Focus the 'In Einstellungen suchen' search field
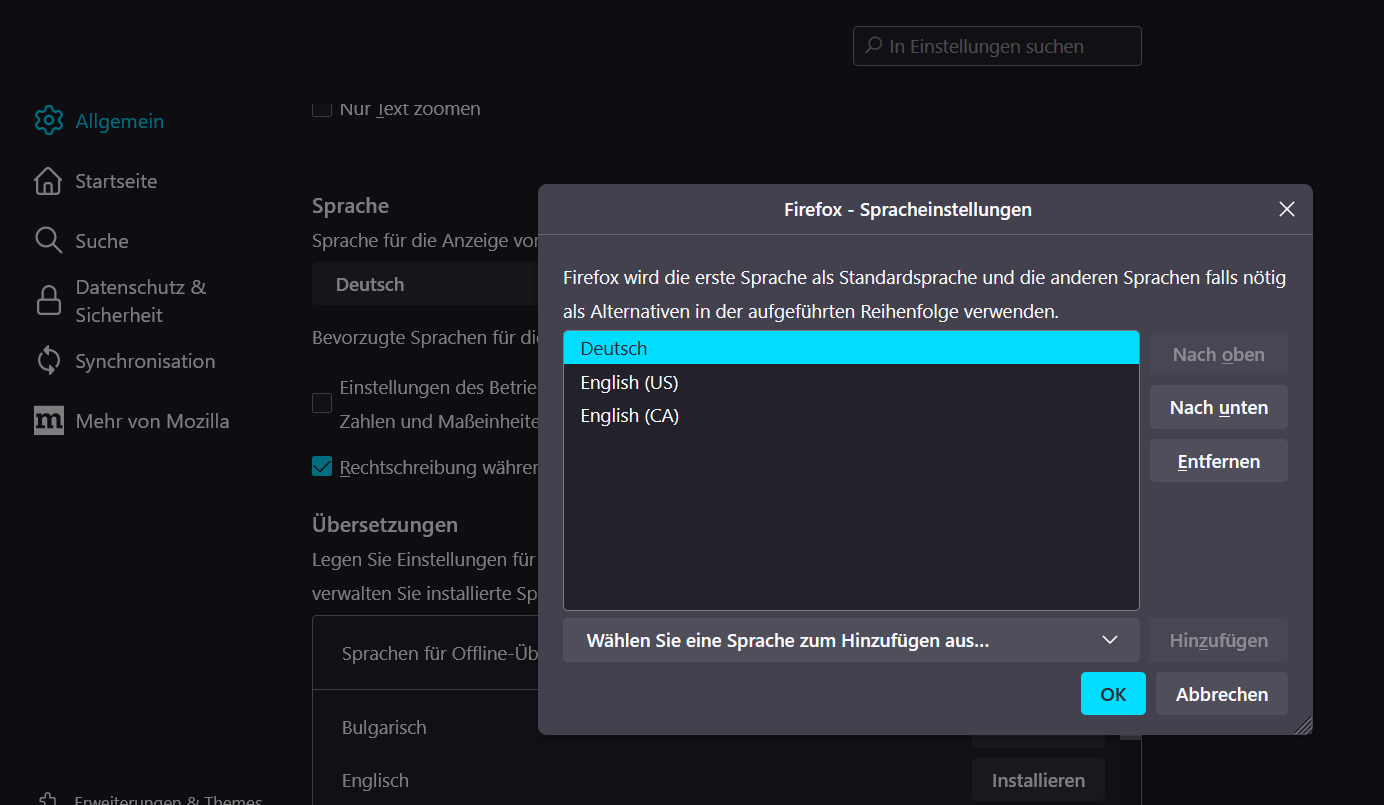 click(x=997, y=46)
